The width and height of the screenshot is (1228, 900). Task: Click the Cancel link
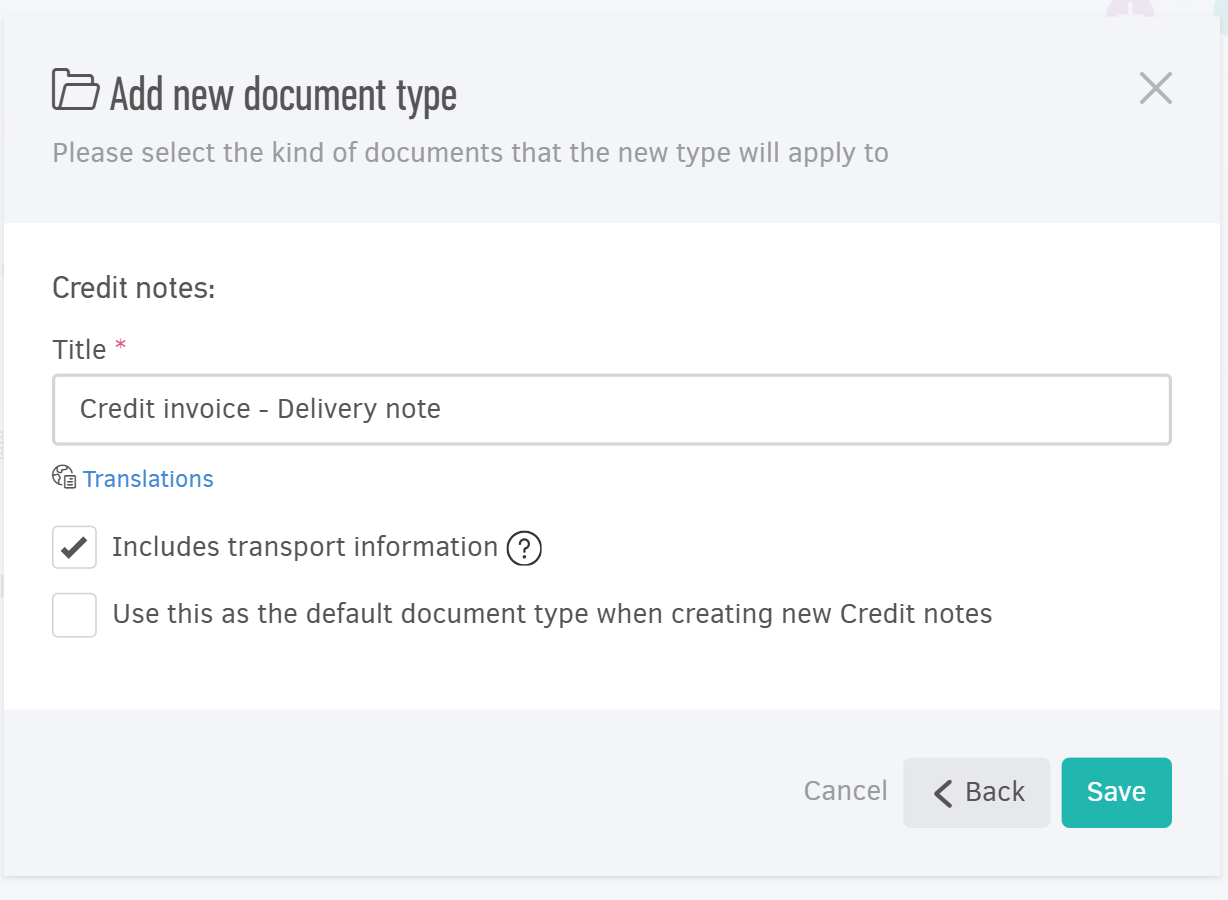(x=845, y=791)
